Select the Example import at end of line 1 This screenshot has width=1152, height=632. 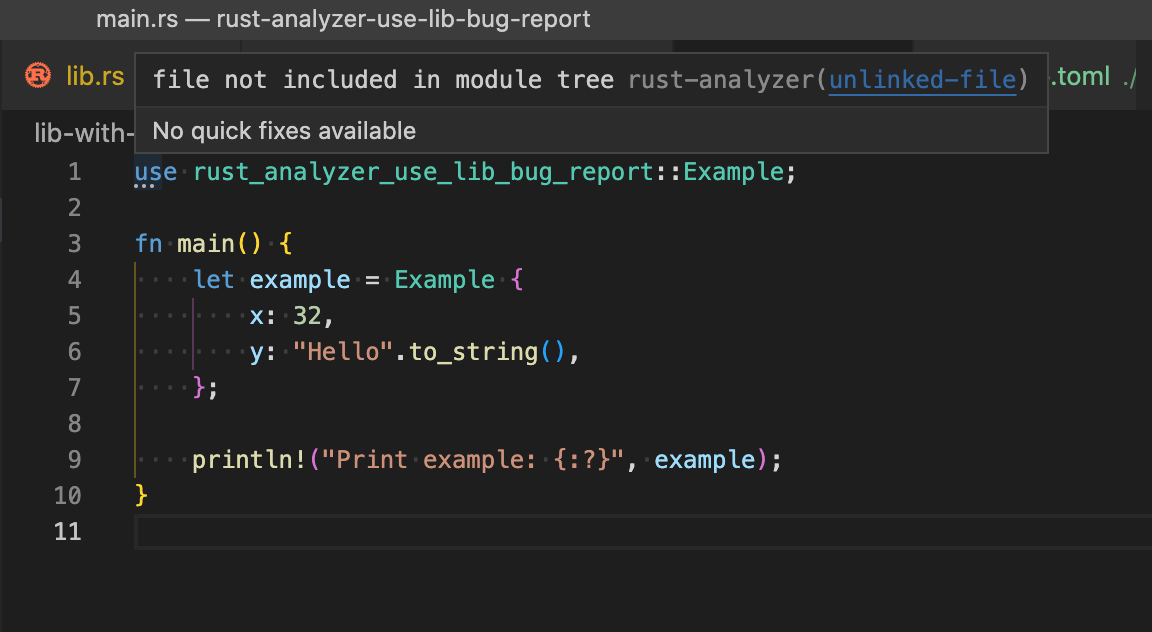734,172
